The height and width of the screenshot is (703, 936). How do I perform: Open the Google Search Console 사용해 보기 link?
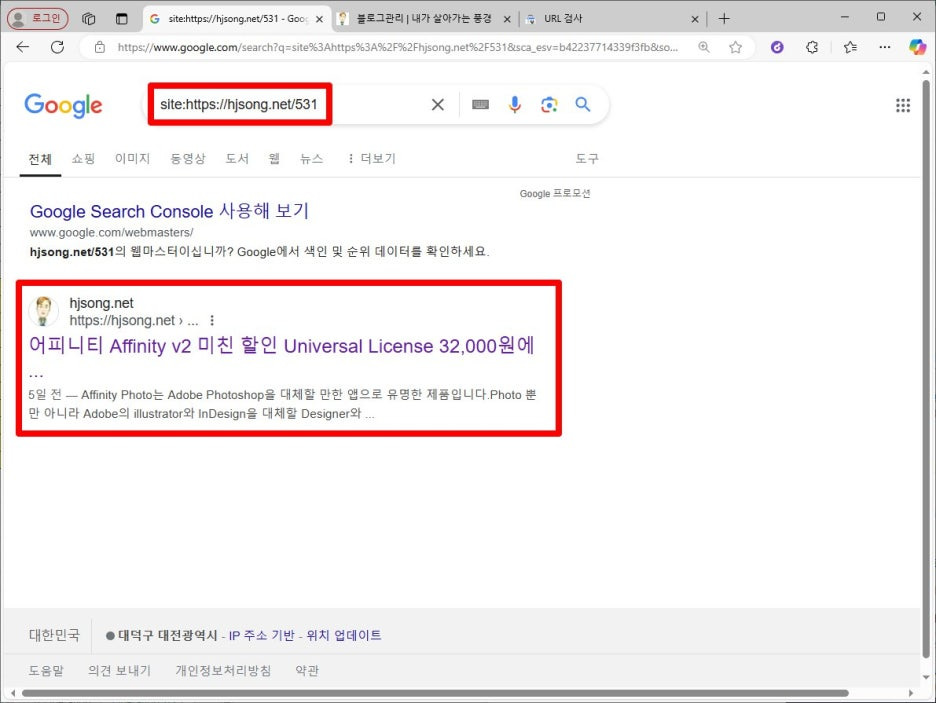169,211
